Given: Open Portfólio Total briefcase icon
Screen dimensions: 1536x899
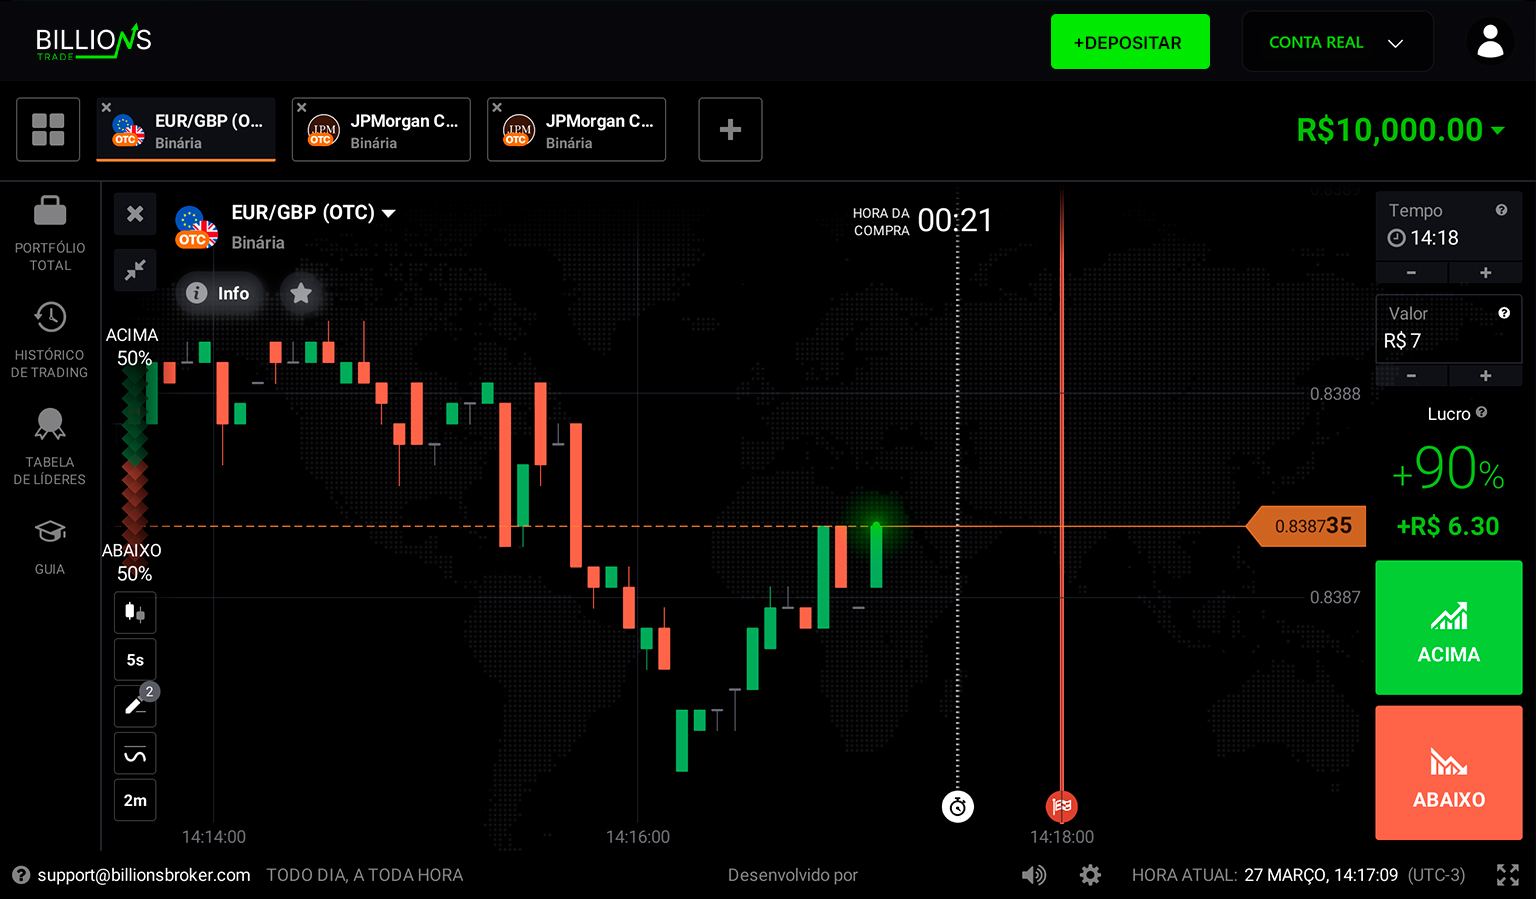Looking at the screenshot, I should 50,212.
